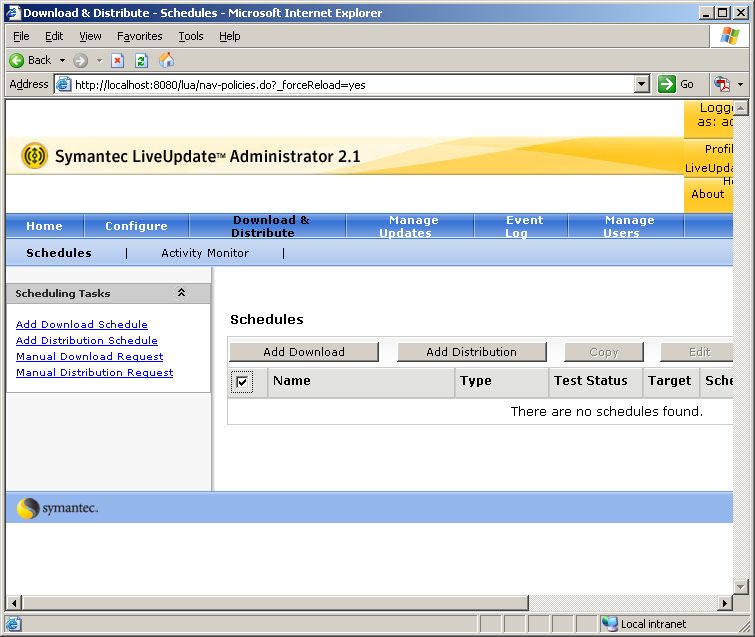Click 'There are no schedules found.' text
755x637 pixels.
[607, 411]
